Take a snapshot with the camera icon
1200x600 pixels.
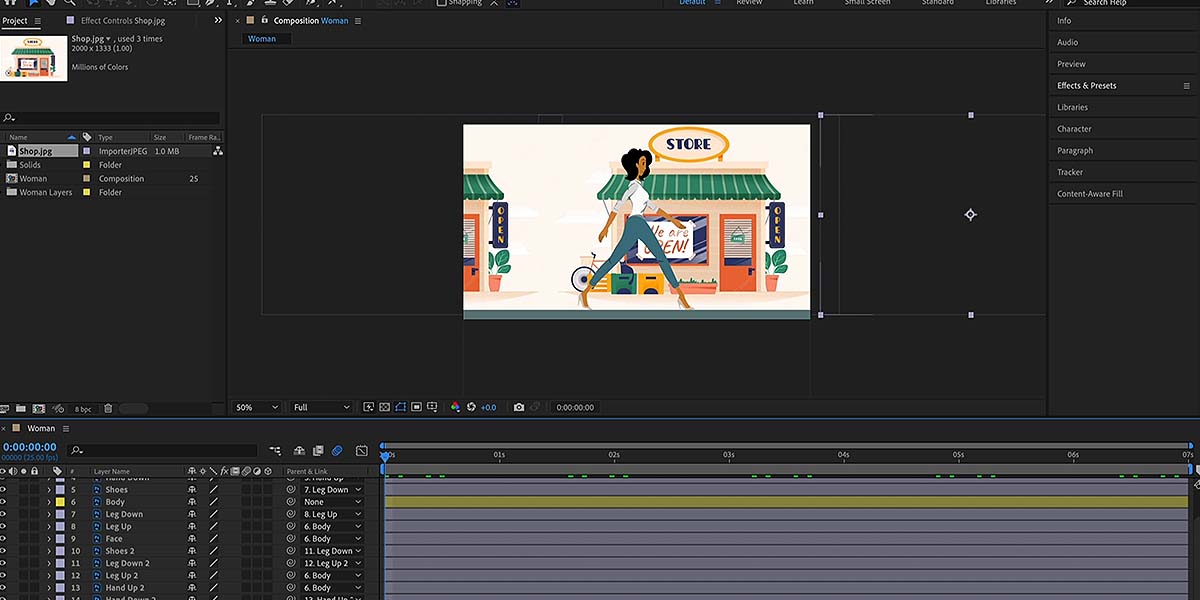518,407
